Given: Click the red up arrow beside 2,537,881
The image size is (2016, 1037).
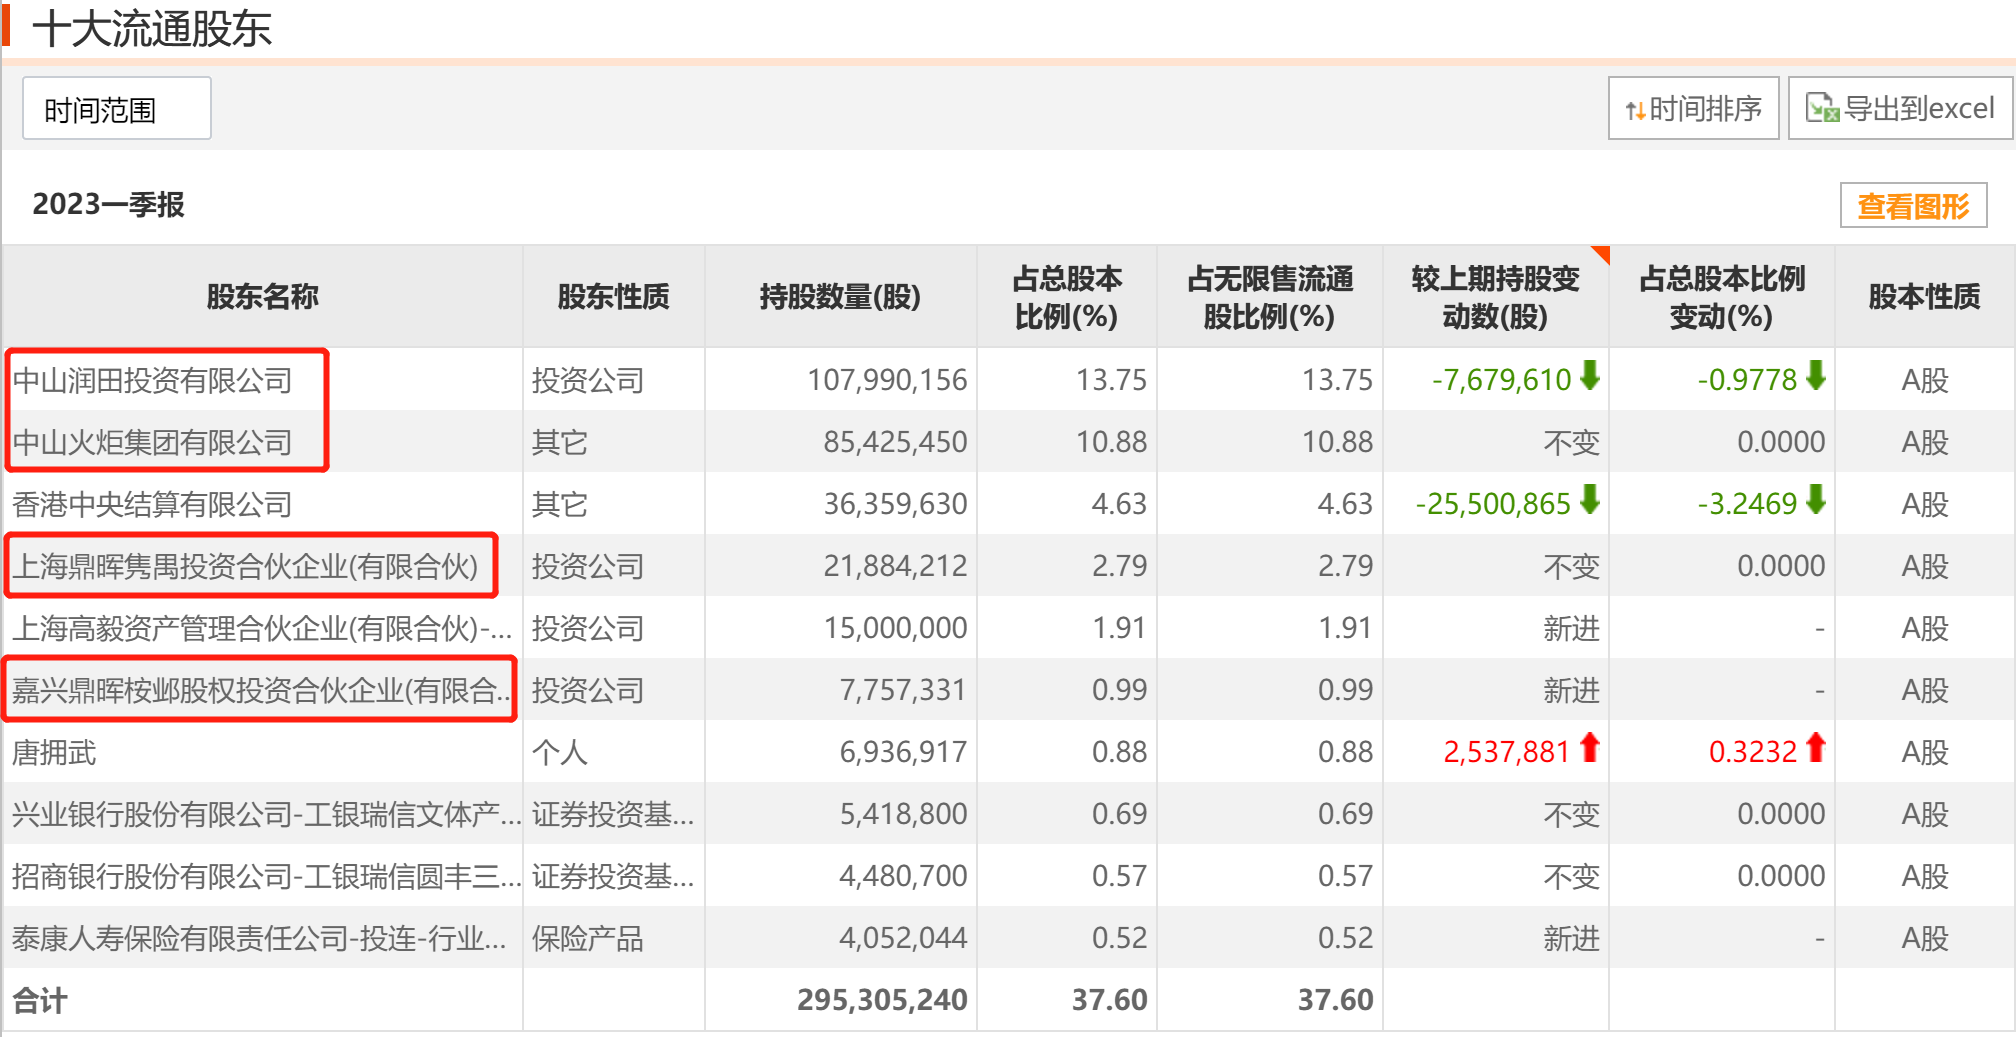Looking at the screenshot, I should coord(1589,748).
